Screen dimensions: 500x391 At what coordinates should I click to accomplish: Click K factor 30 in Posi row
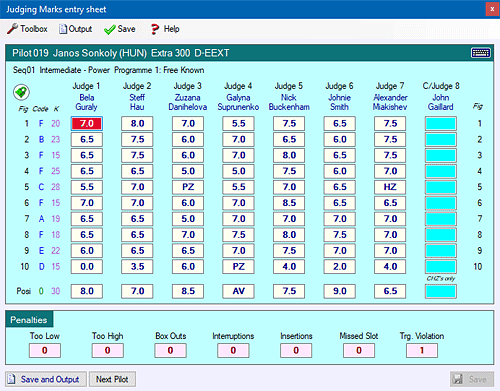coord(55,291)
